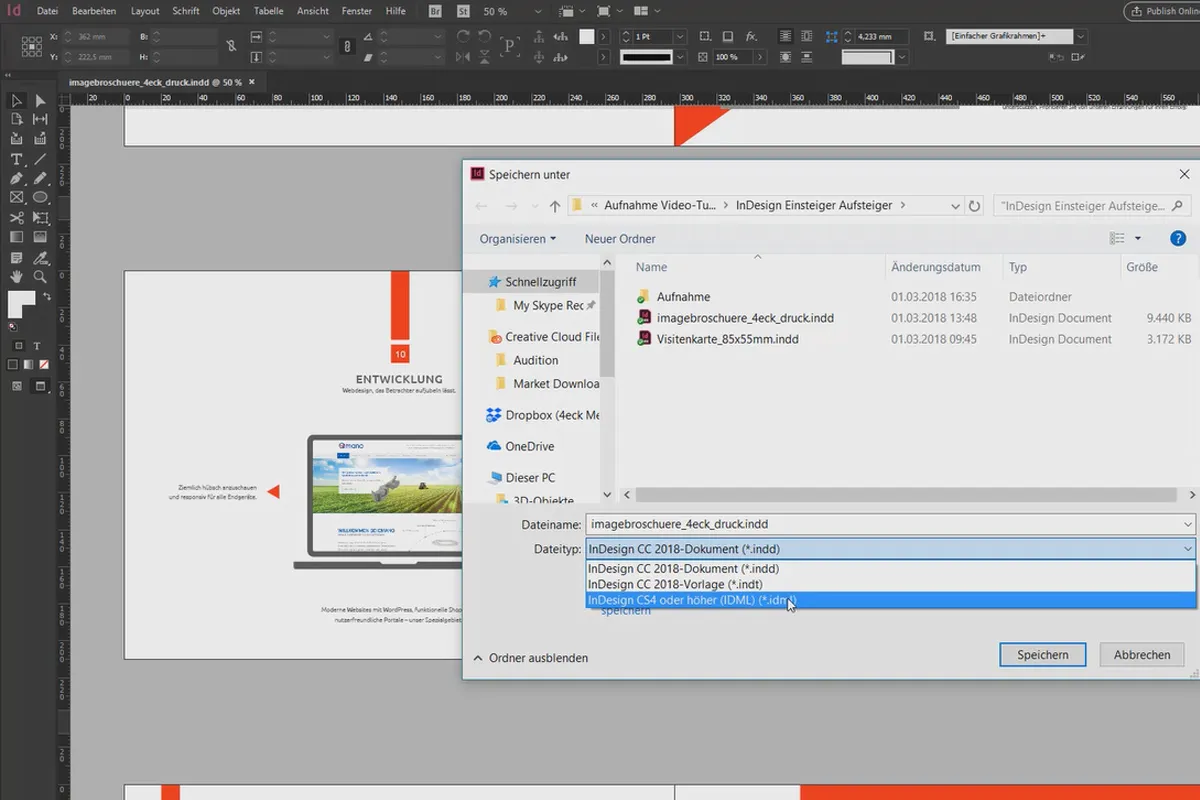Open the Dateityp dropdown arrow
Viewport: 1200px width, 800px height.
tap(1187, 549)
